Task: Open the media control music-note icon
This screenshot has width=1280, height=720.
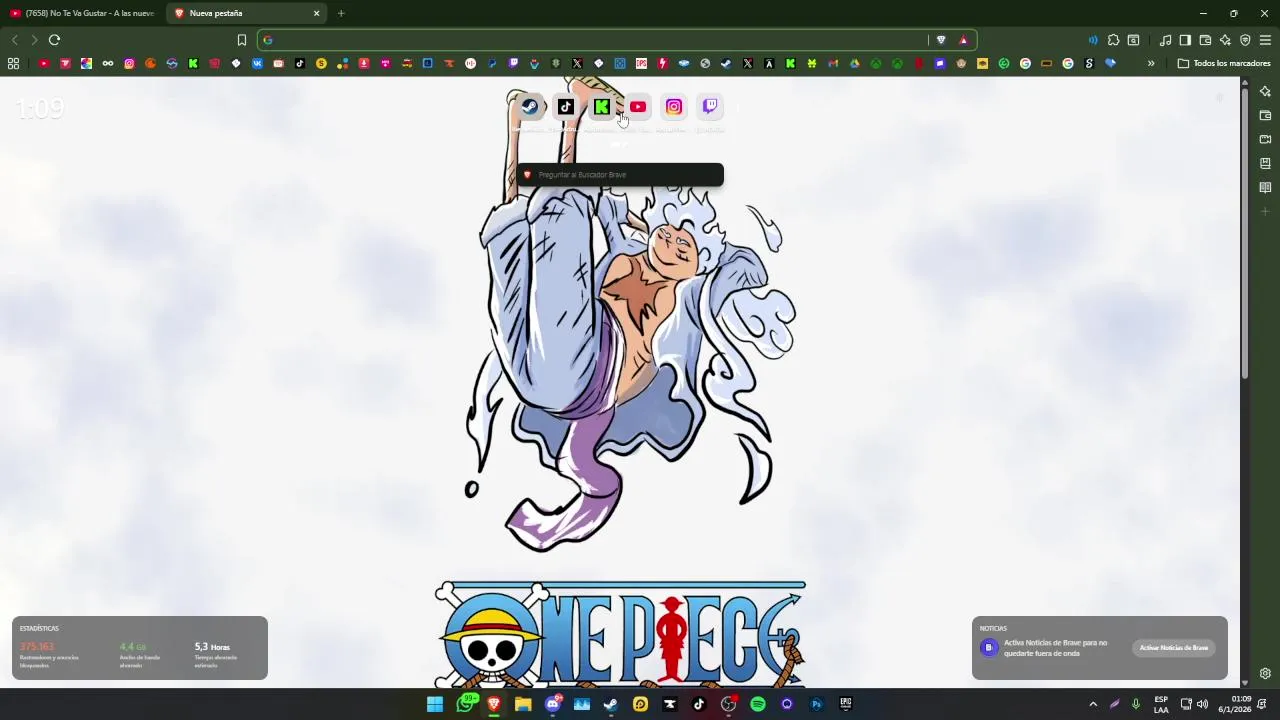Action: 1165,40
